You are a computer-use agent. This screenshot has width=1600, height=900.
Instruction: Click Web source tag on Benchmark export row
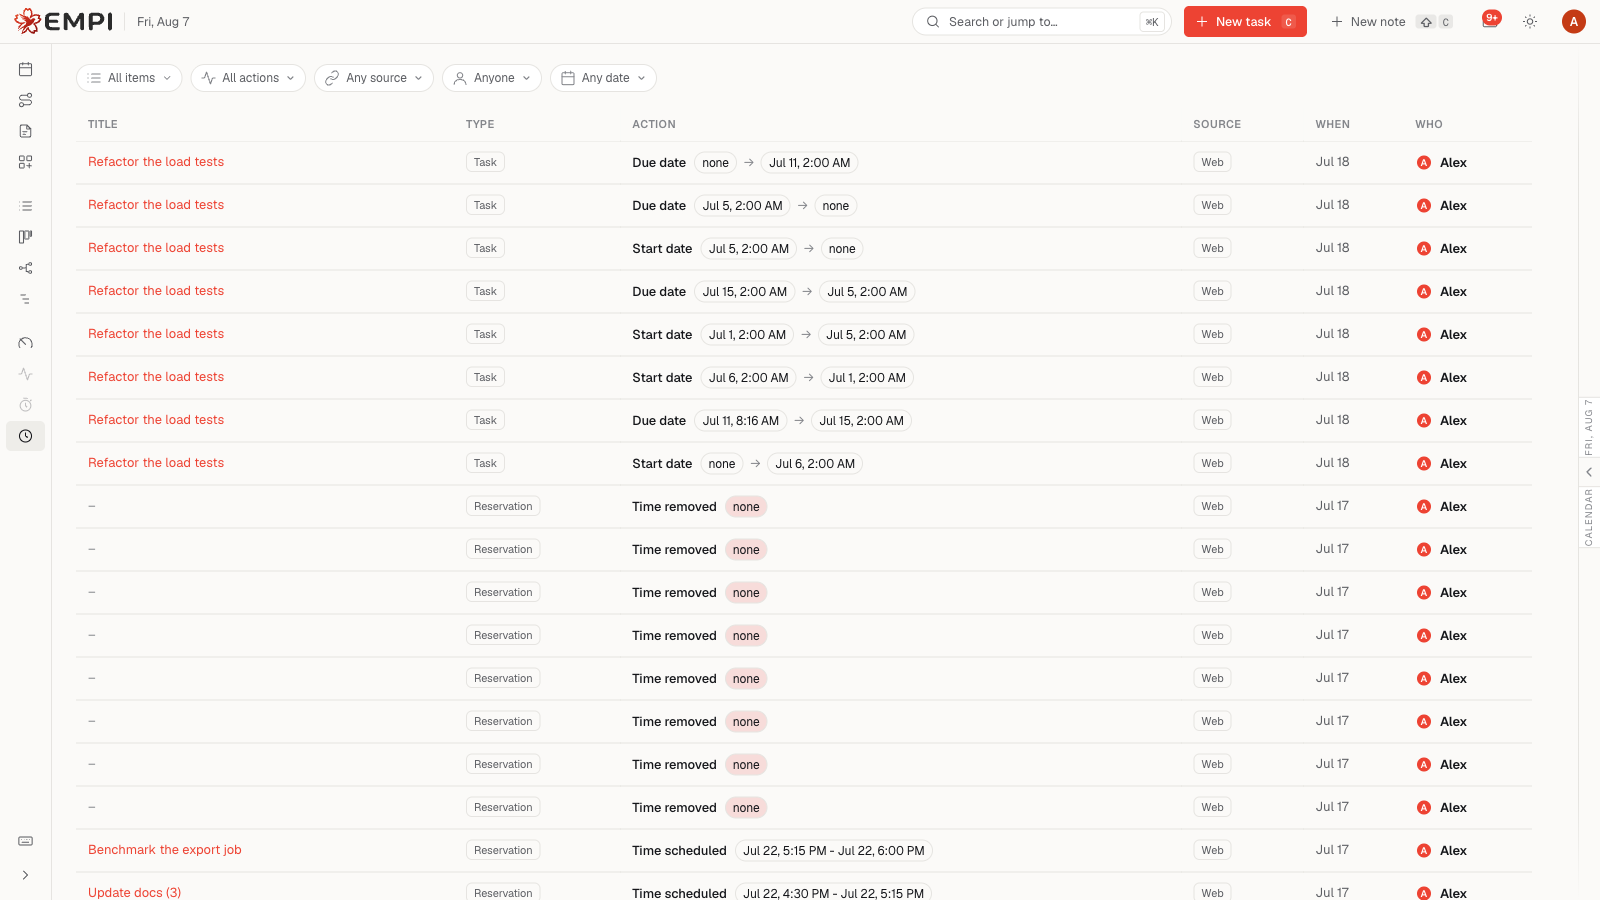pyautogui.click(x=1213, y=850)
